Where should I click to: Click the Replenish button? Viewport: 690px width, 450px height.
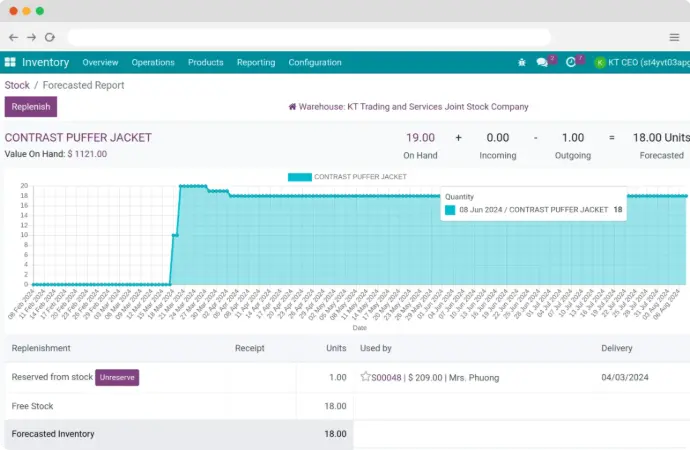tap(31, 107)
